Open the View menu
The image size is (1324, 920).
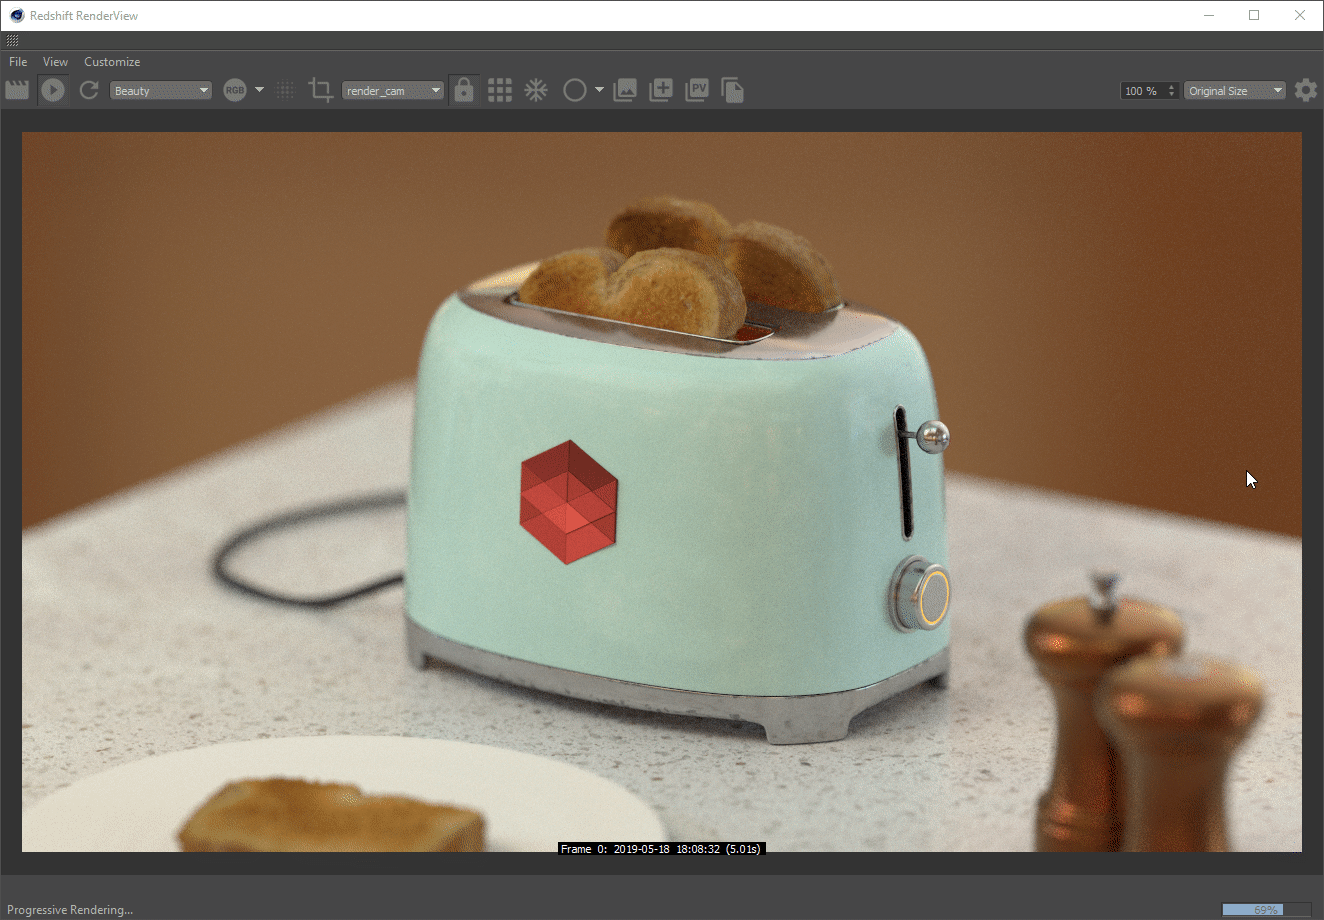click(x=55, y=62)
